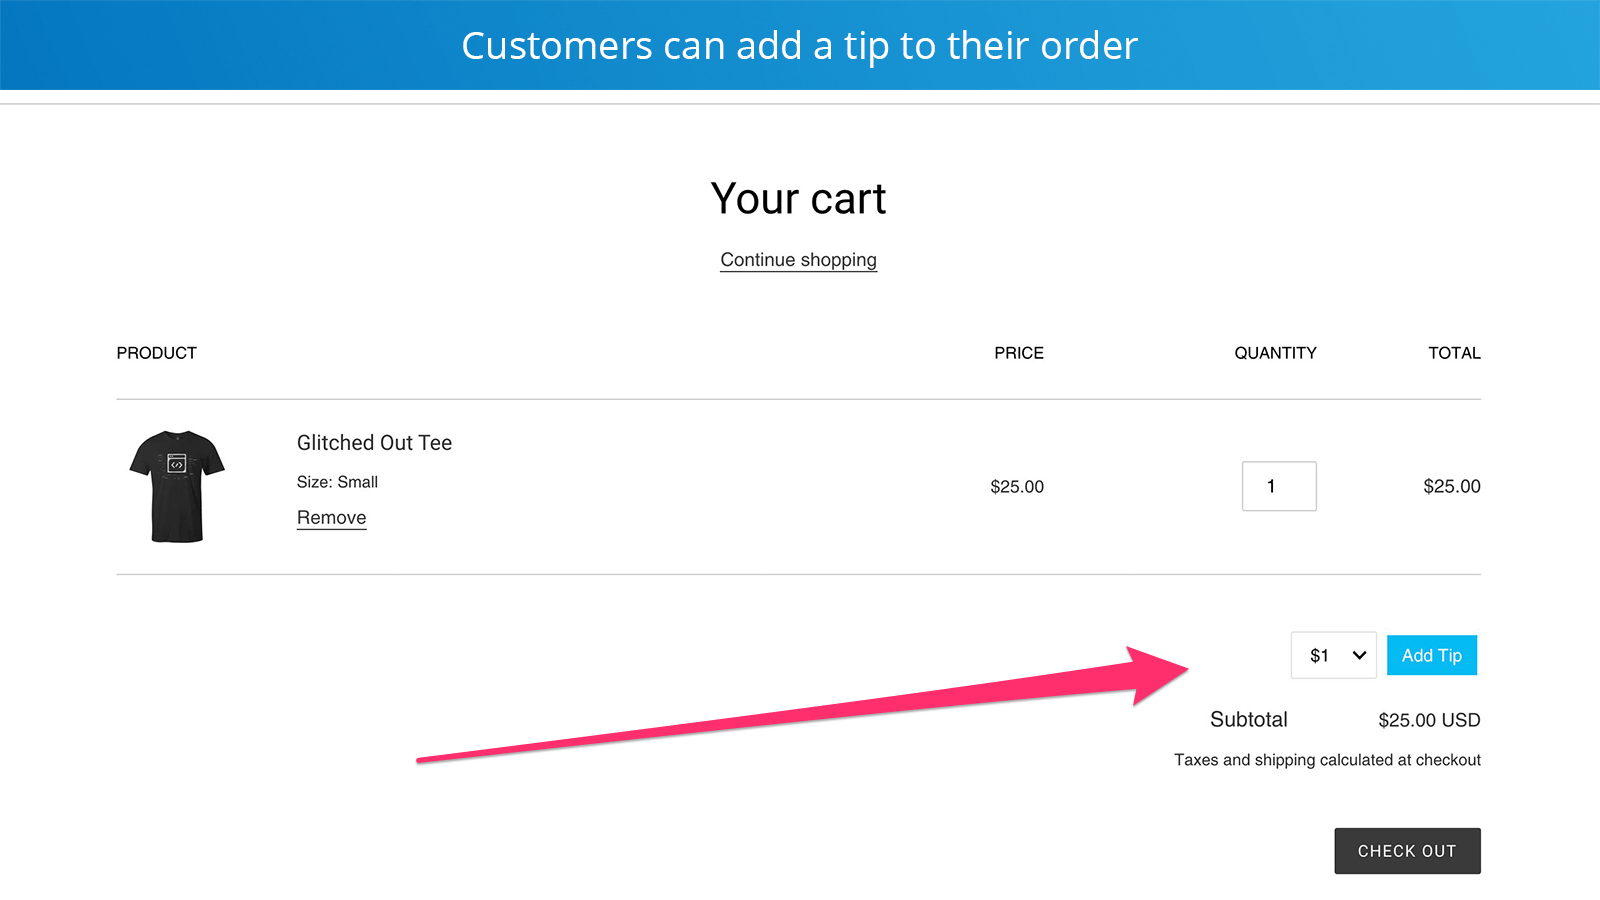Click the Size: Small product detail

click(x=337, y=481)
